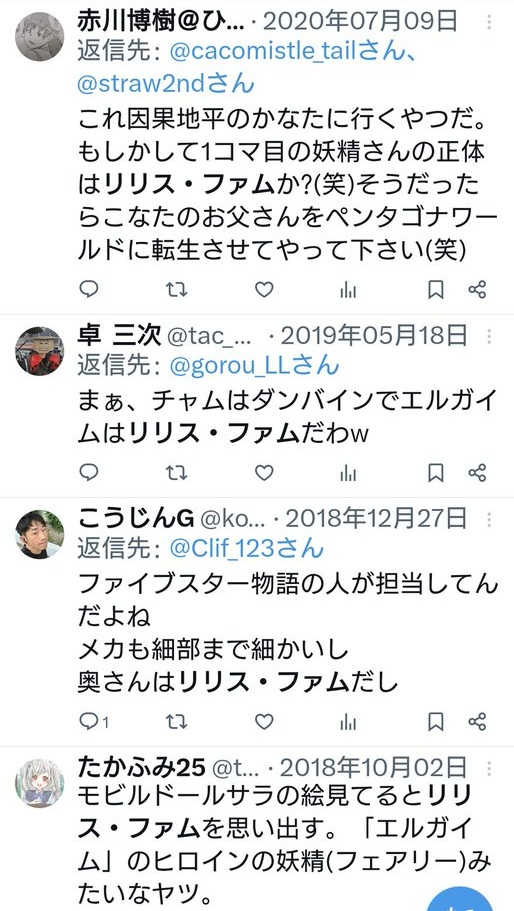
Task: Open more options for 赤川博樹's tweet
Action: point(489,22)
